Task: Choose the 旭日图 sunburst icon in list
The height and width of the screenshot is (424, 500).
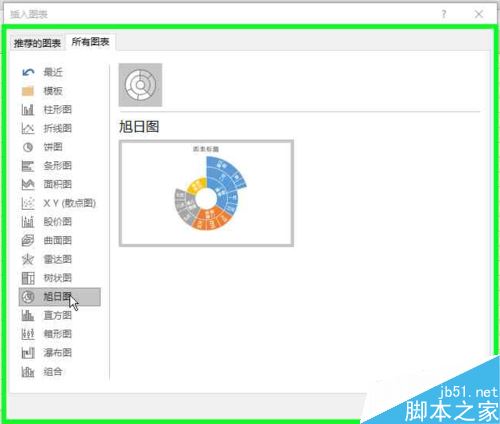Action: [28, 296]
